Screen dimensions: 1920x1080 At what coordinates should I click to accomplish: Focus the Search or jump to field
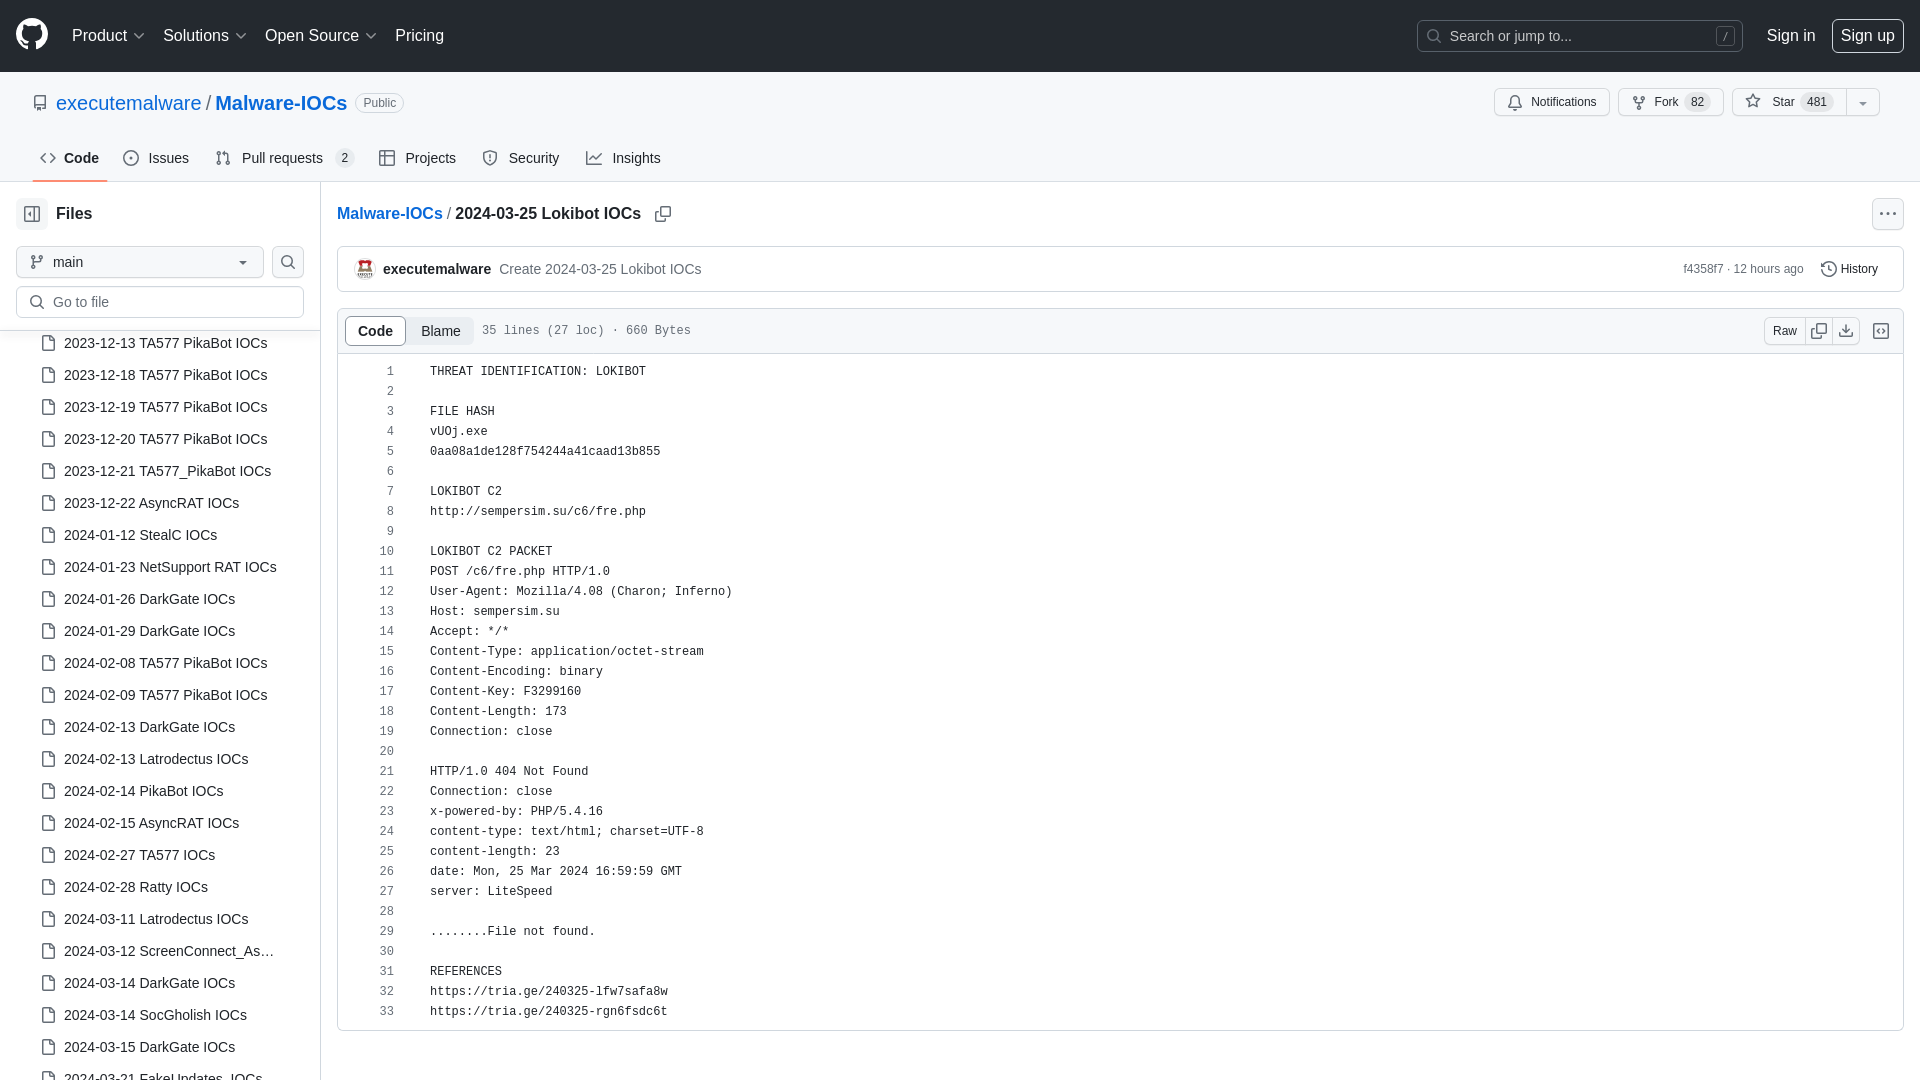[1580, 36]
